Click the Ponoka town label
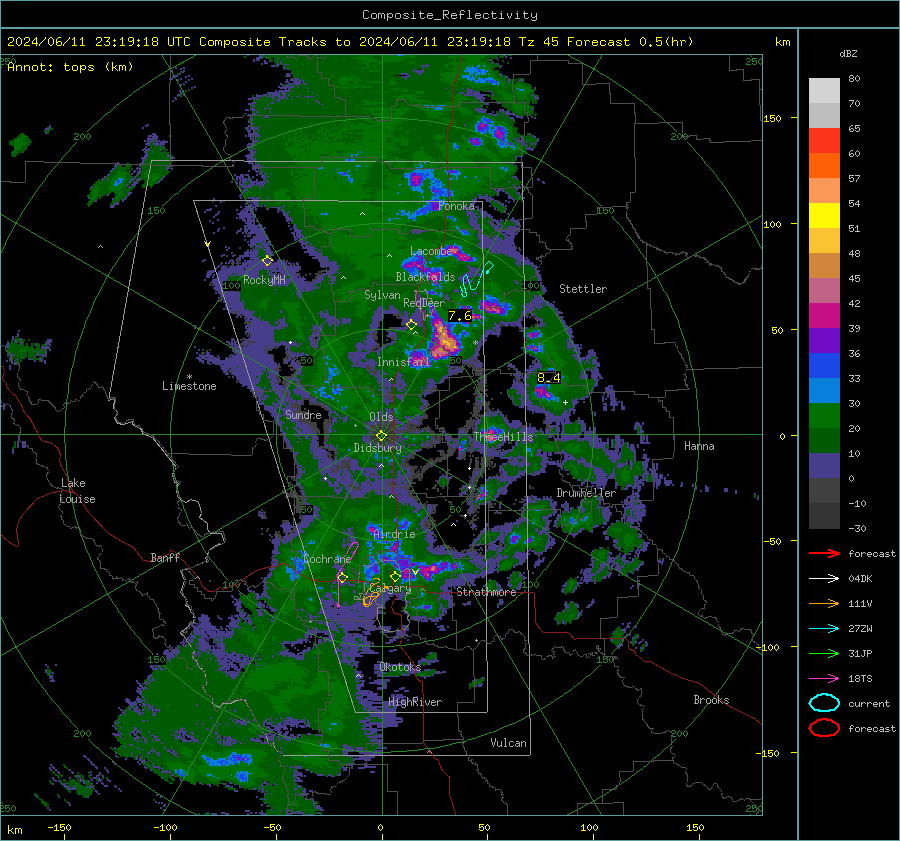Image resolution: width=900 pixels, height=841 pixels. point(457,206)
